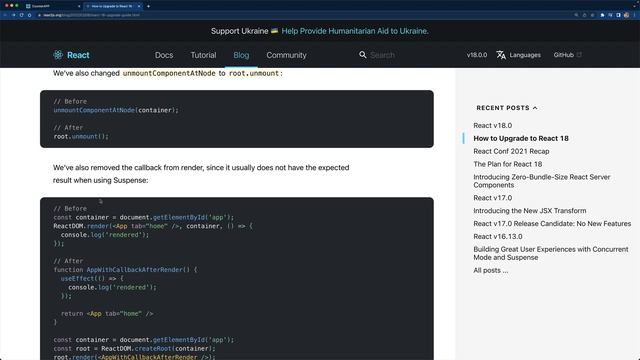Viewport: 640px width, 360px height.
Task: Go forward with the browser forward arrow
Action: (x=13, y=15)
